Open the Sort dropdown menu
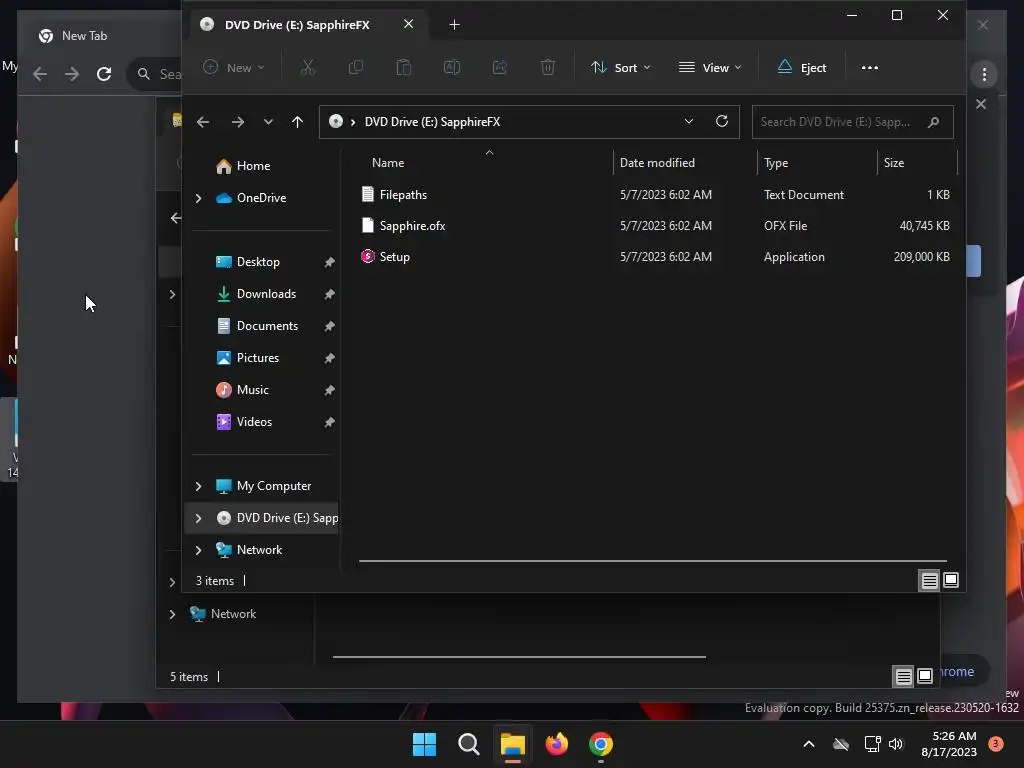 [620, 67]
